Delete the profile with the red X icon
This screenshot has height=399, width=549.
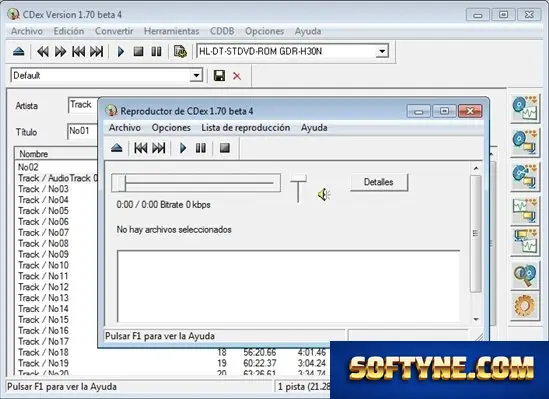(237, 76)
